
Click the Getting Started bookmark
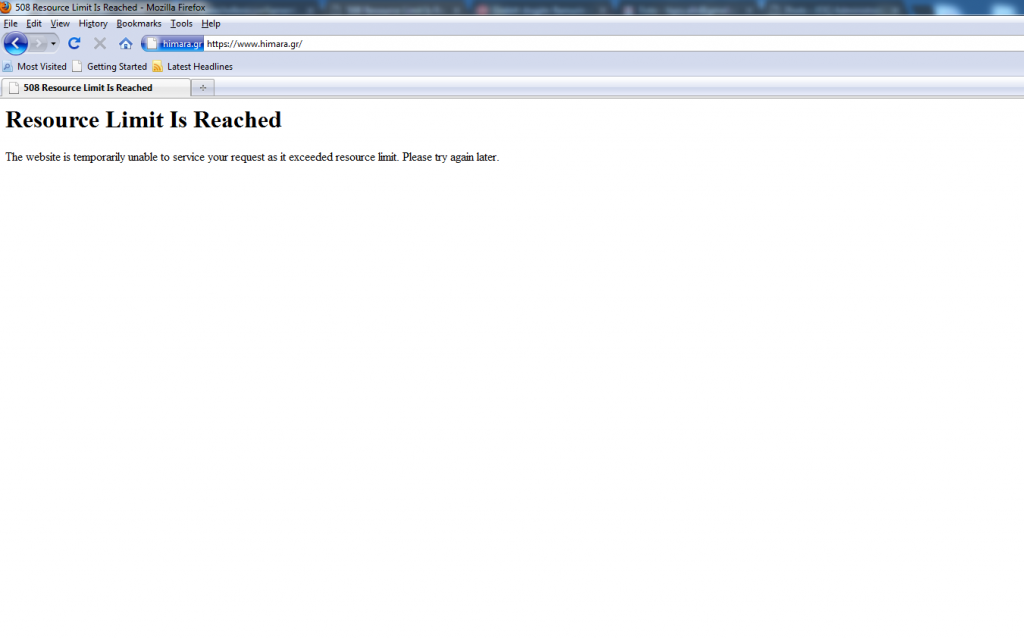(109, 67)
